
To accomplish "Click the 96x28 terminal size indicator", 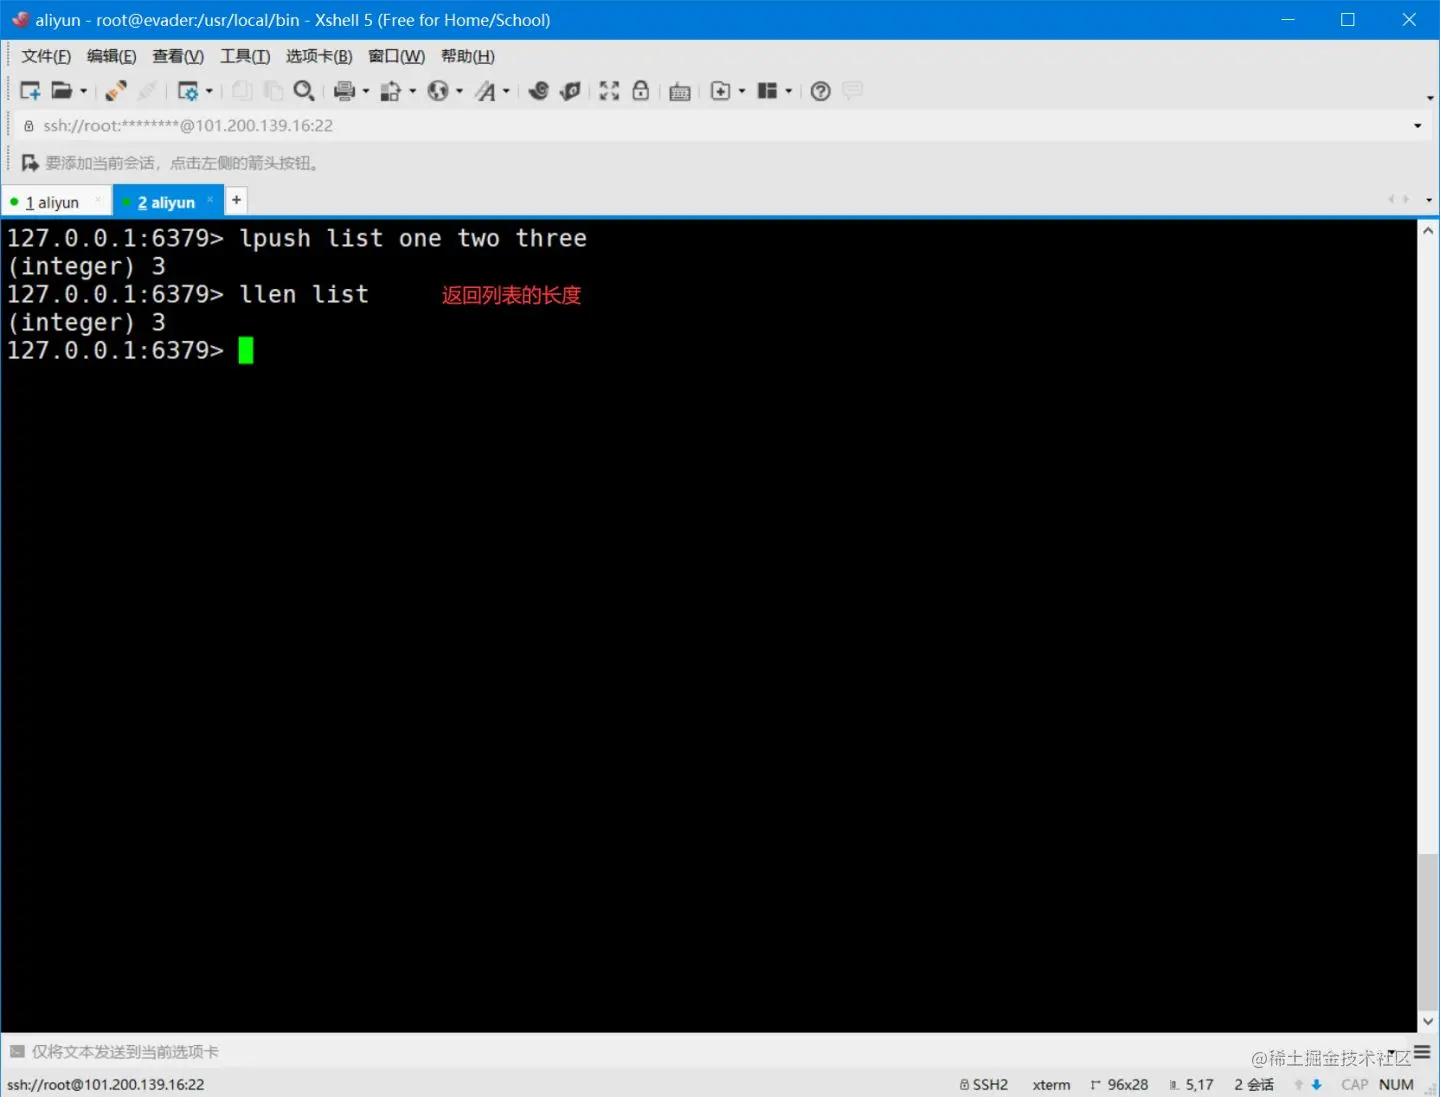I will pos(1119,1085).
